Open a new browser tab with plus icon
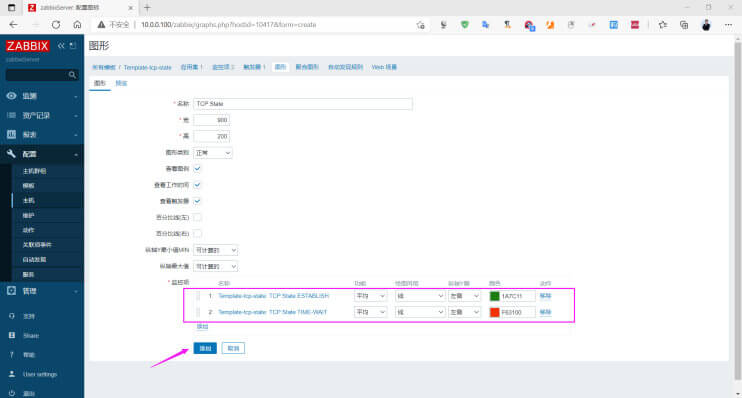 (x=147, y=8)
